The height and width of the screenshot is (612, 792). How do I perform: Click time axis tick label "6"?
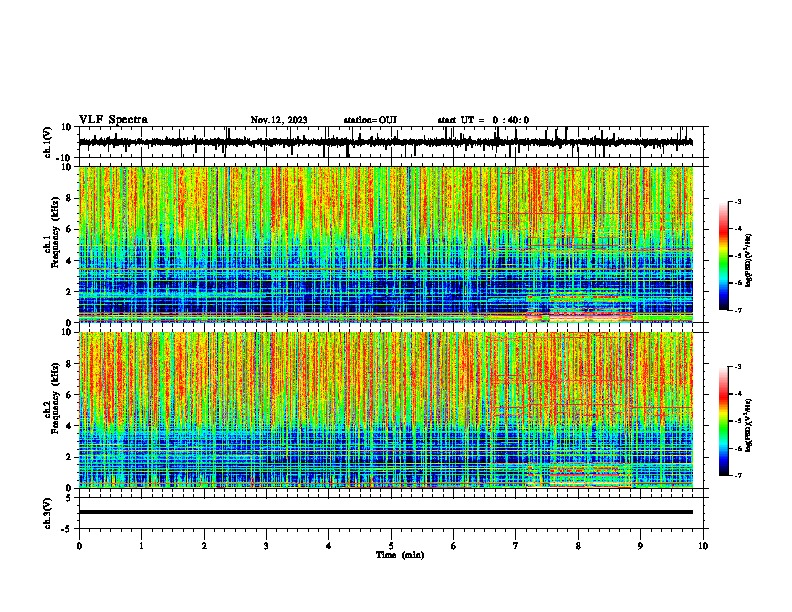click(x=454, y=546)
